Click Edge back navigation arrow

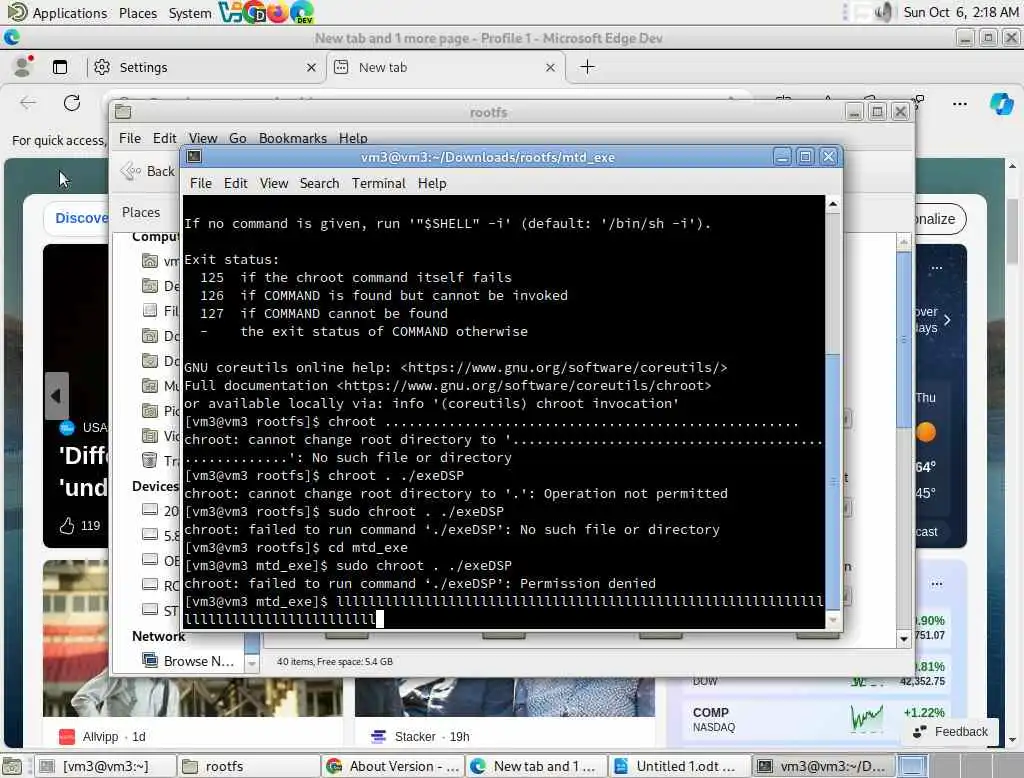(x=28, y=103)
